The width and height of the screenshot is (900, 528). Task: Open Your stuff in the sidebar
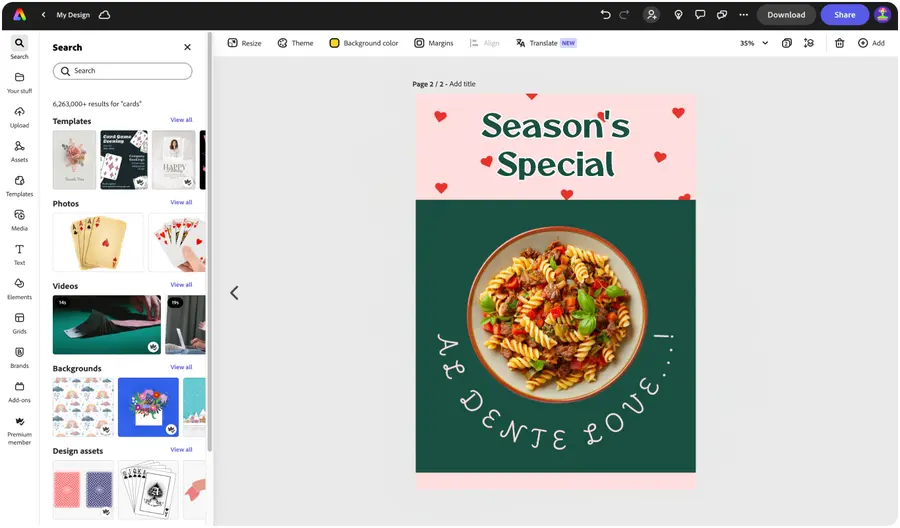click(20, 83)
